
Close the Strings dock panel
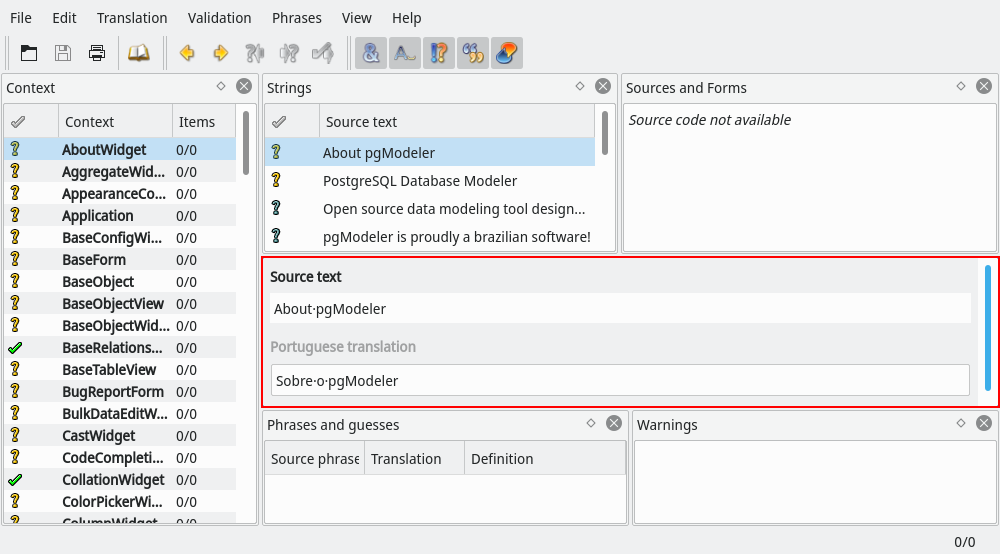pyautogui.click(x=603, y=86)
